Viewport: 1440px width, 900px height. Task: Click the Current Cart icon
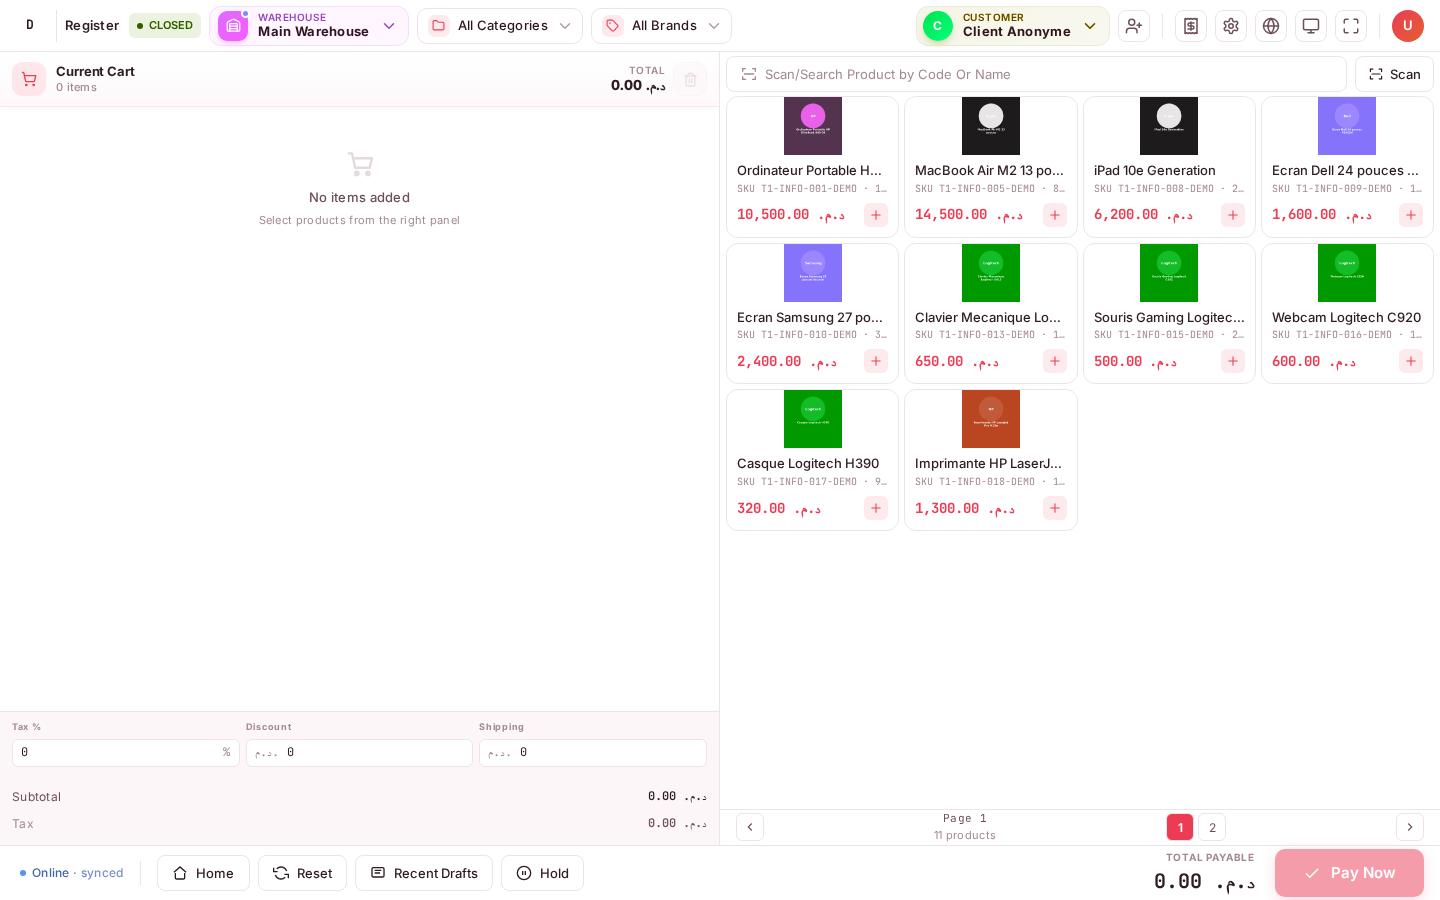29,79
